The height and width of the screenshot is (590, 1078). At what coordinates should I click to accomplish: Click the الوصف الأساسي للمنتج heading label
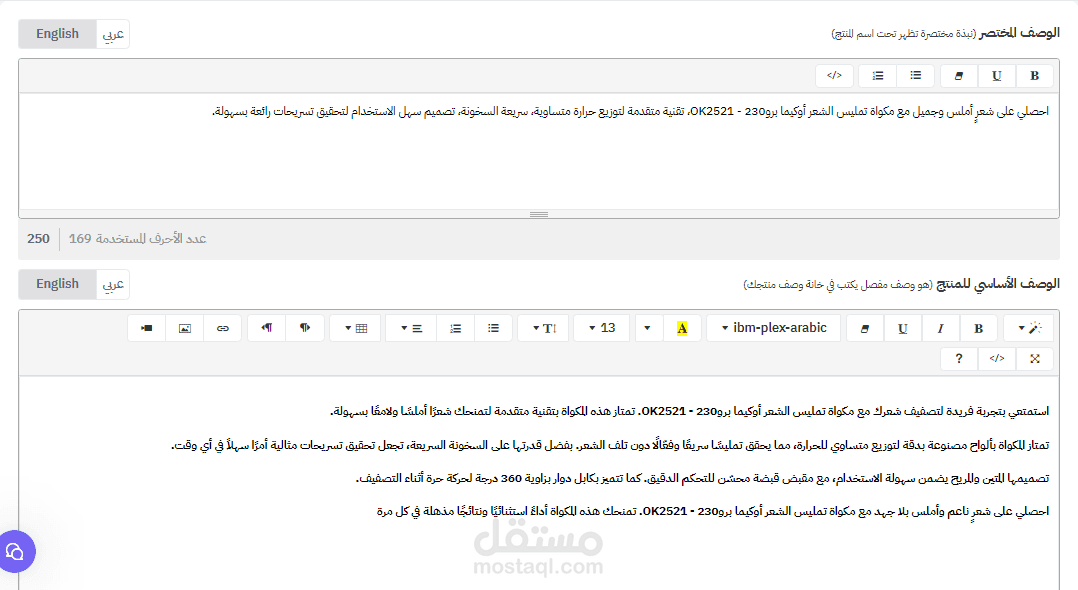pyautogui.click(x=998, y=283)
